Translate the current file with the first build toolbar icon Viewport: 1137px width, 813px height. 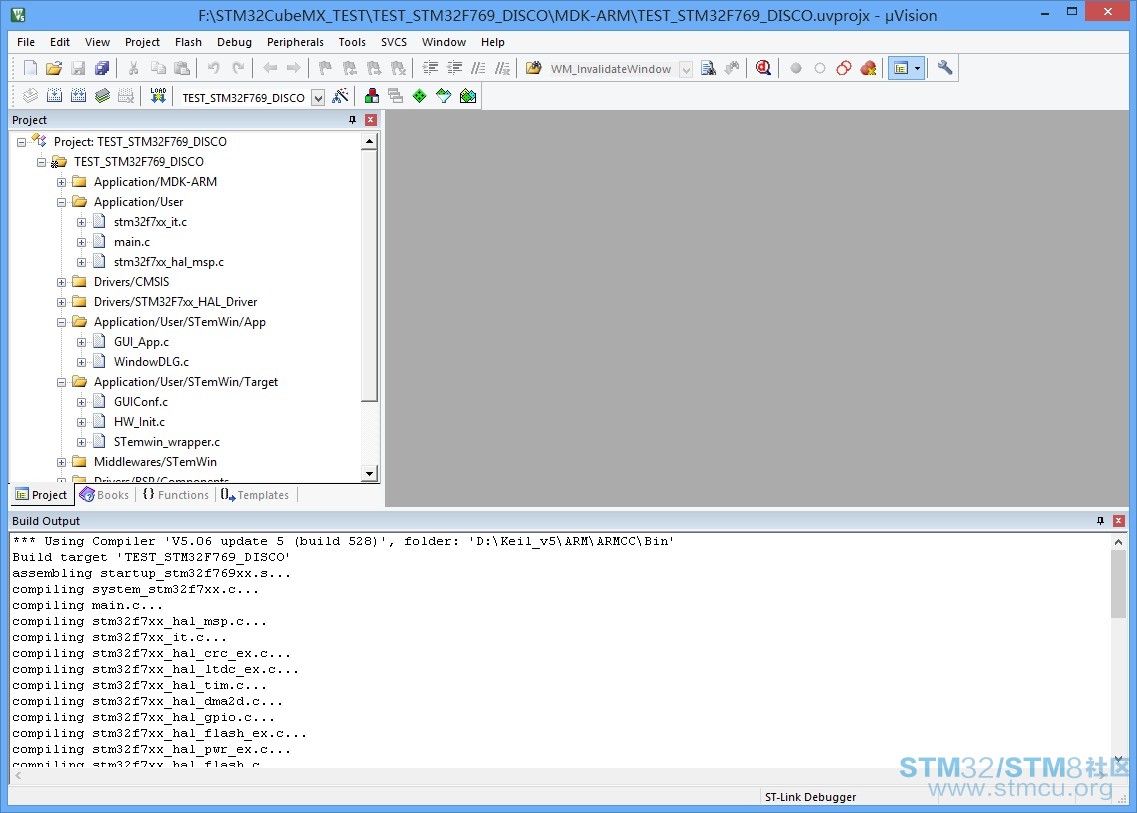click(30, 96)
